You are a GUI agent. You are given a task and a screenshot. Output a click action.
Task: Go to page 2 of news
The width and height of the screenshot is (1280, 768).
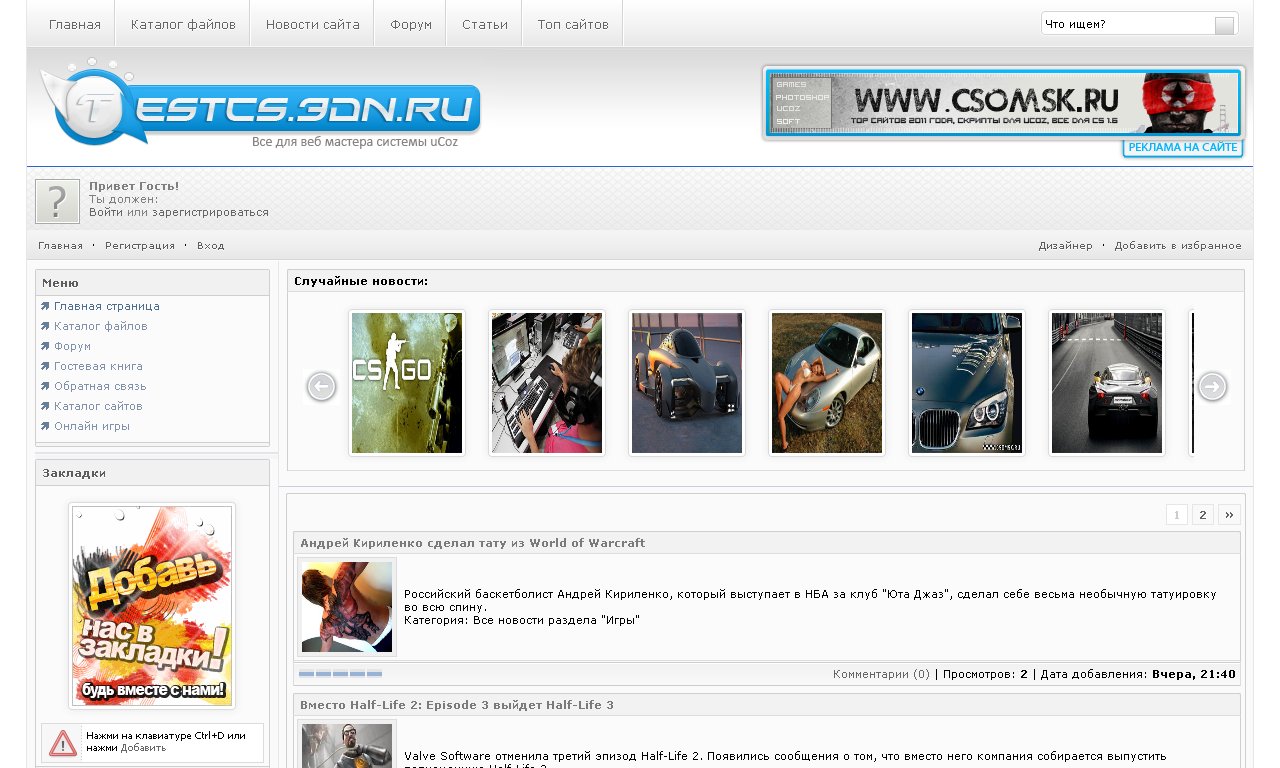[x=1203, y=515]
